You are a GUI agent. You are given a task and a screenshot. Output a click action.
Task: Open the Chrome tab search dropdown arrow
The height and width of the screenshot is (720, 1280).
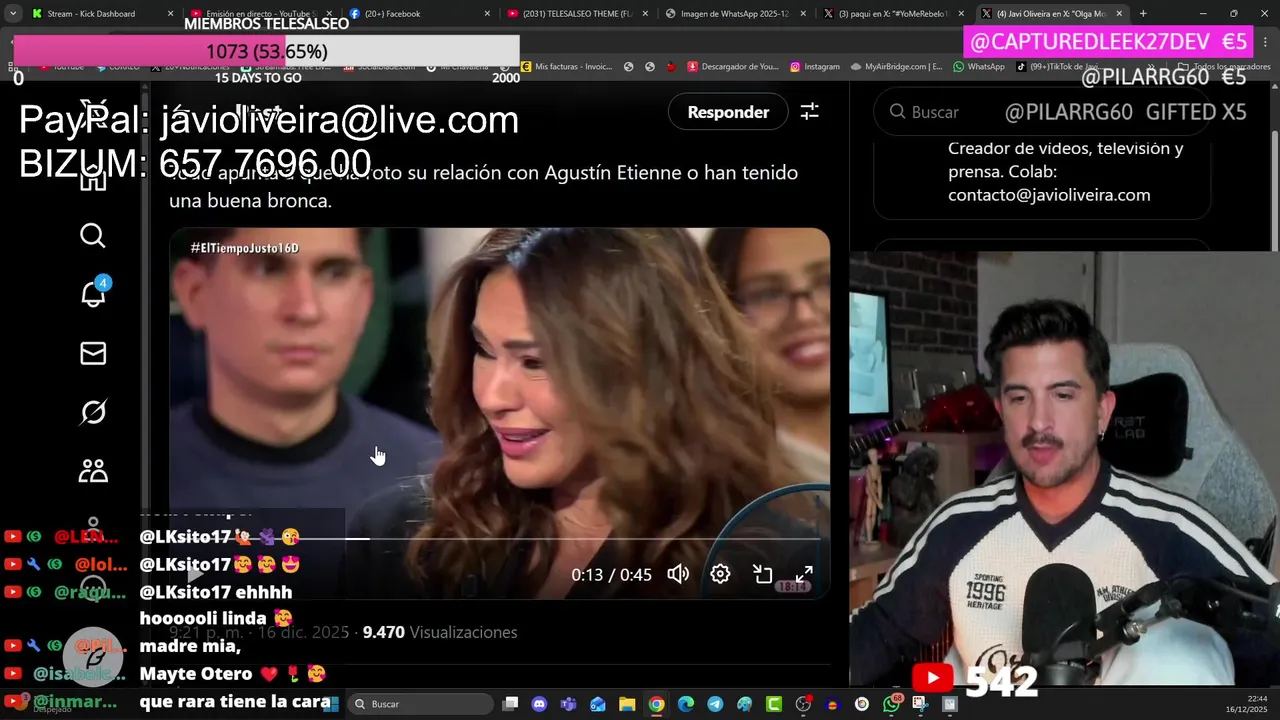12,14
